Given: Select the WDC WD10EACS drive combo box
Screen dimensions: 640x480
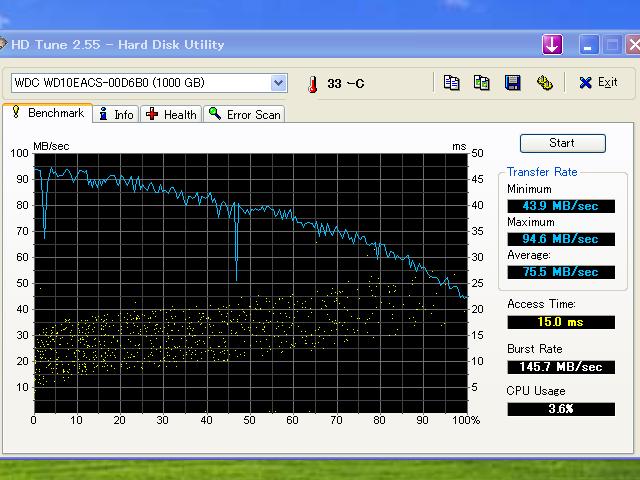Looking at the screenshot, I should click(x=149, y=83).
